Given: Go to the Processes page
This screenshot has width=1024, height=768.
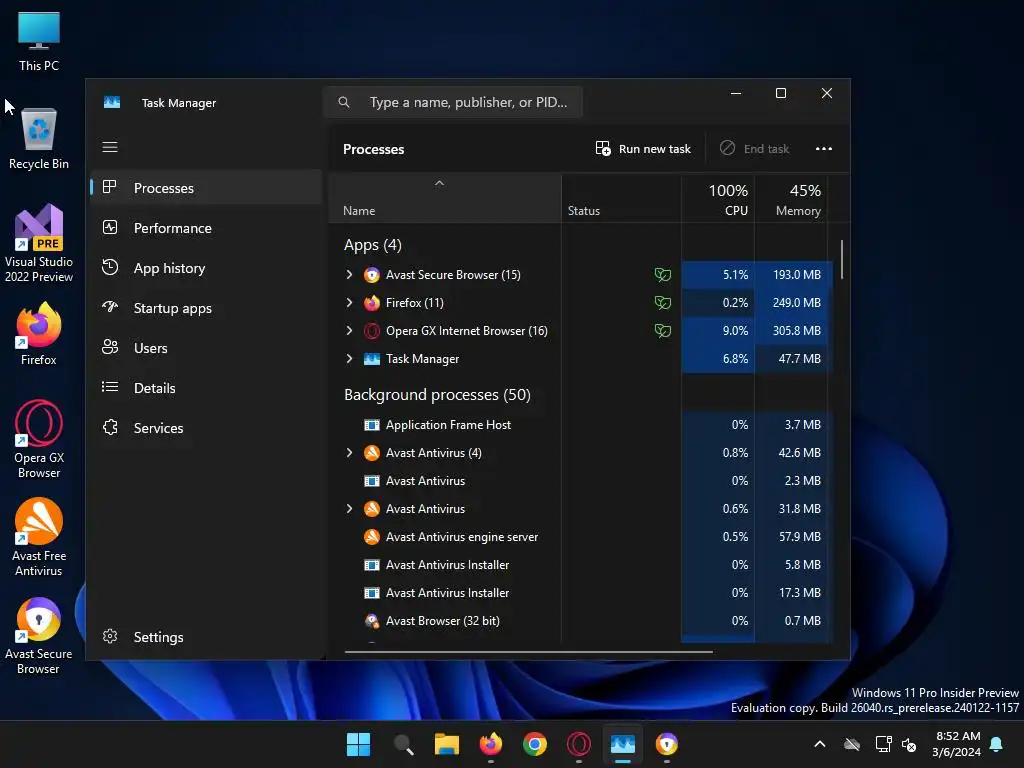Looking at the screenshot, I should click(x=206, y=188).
